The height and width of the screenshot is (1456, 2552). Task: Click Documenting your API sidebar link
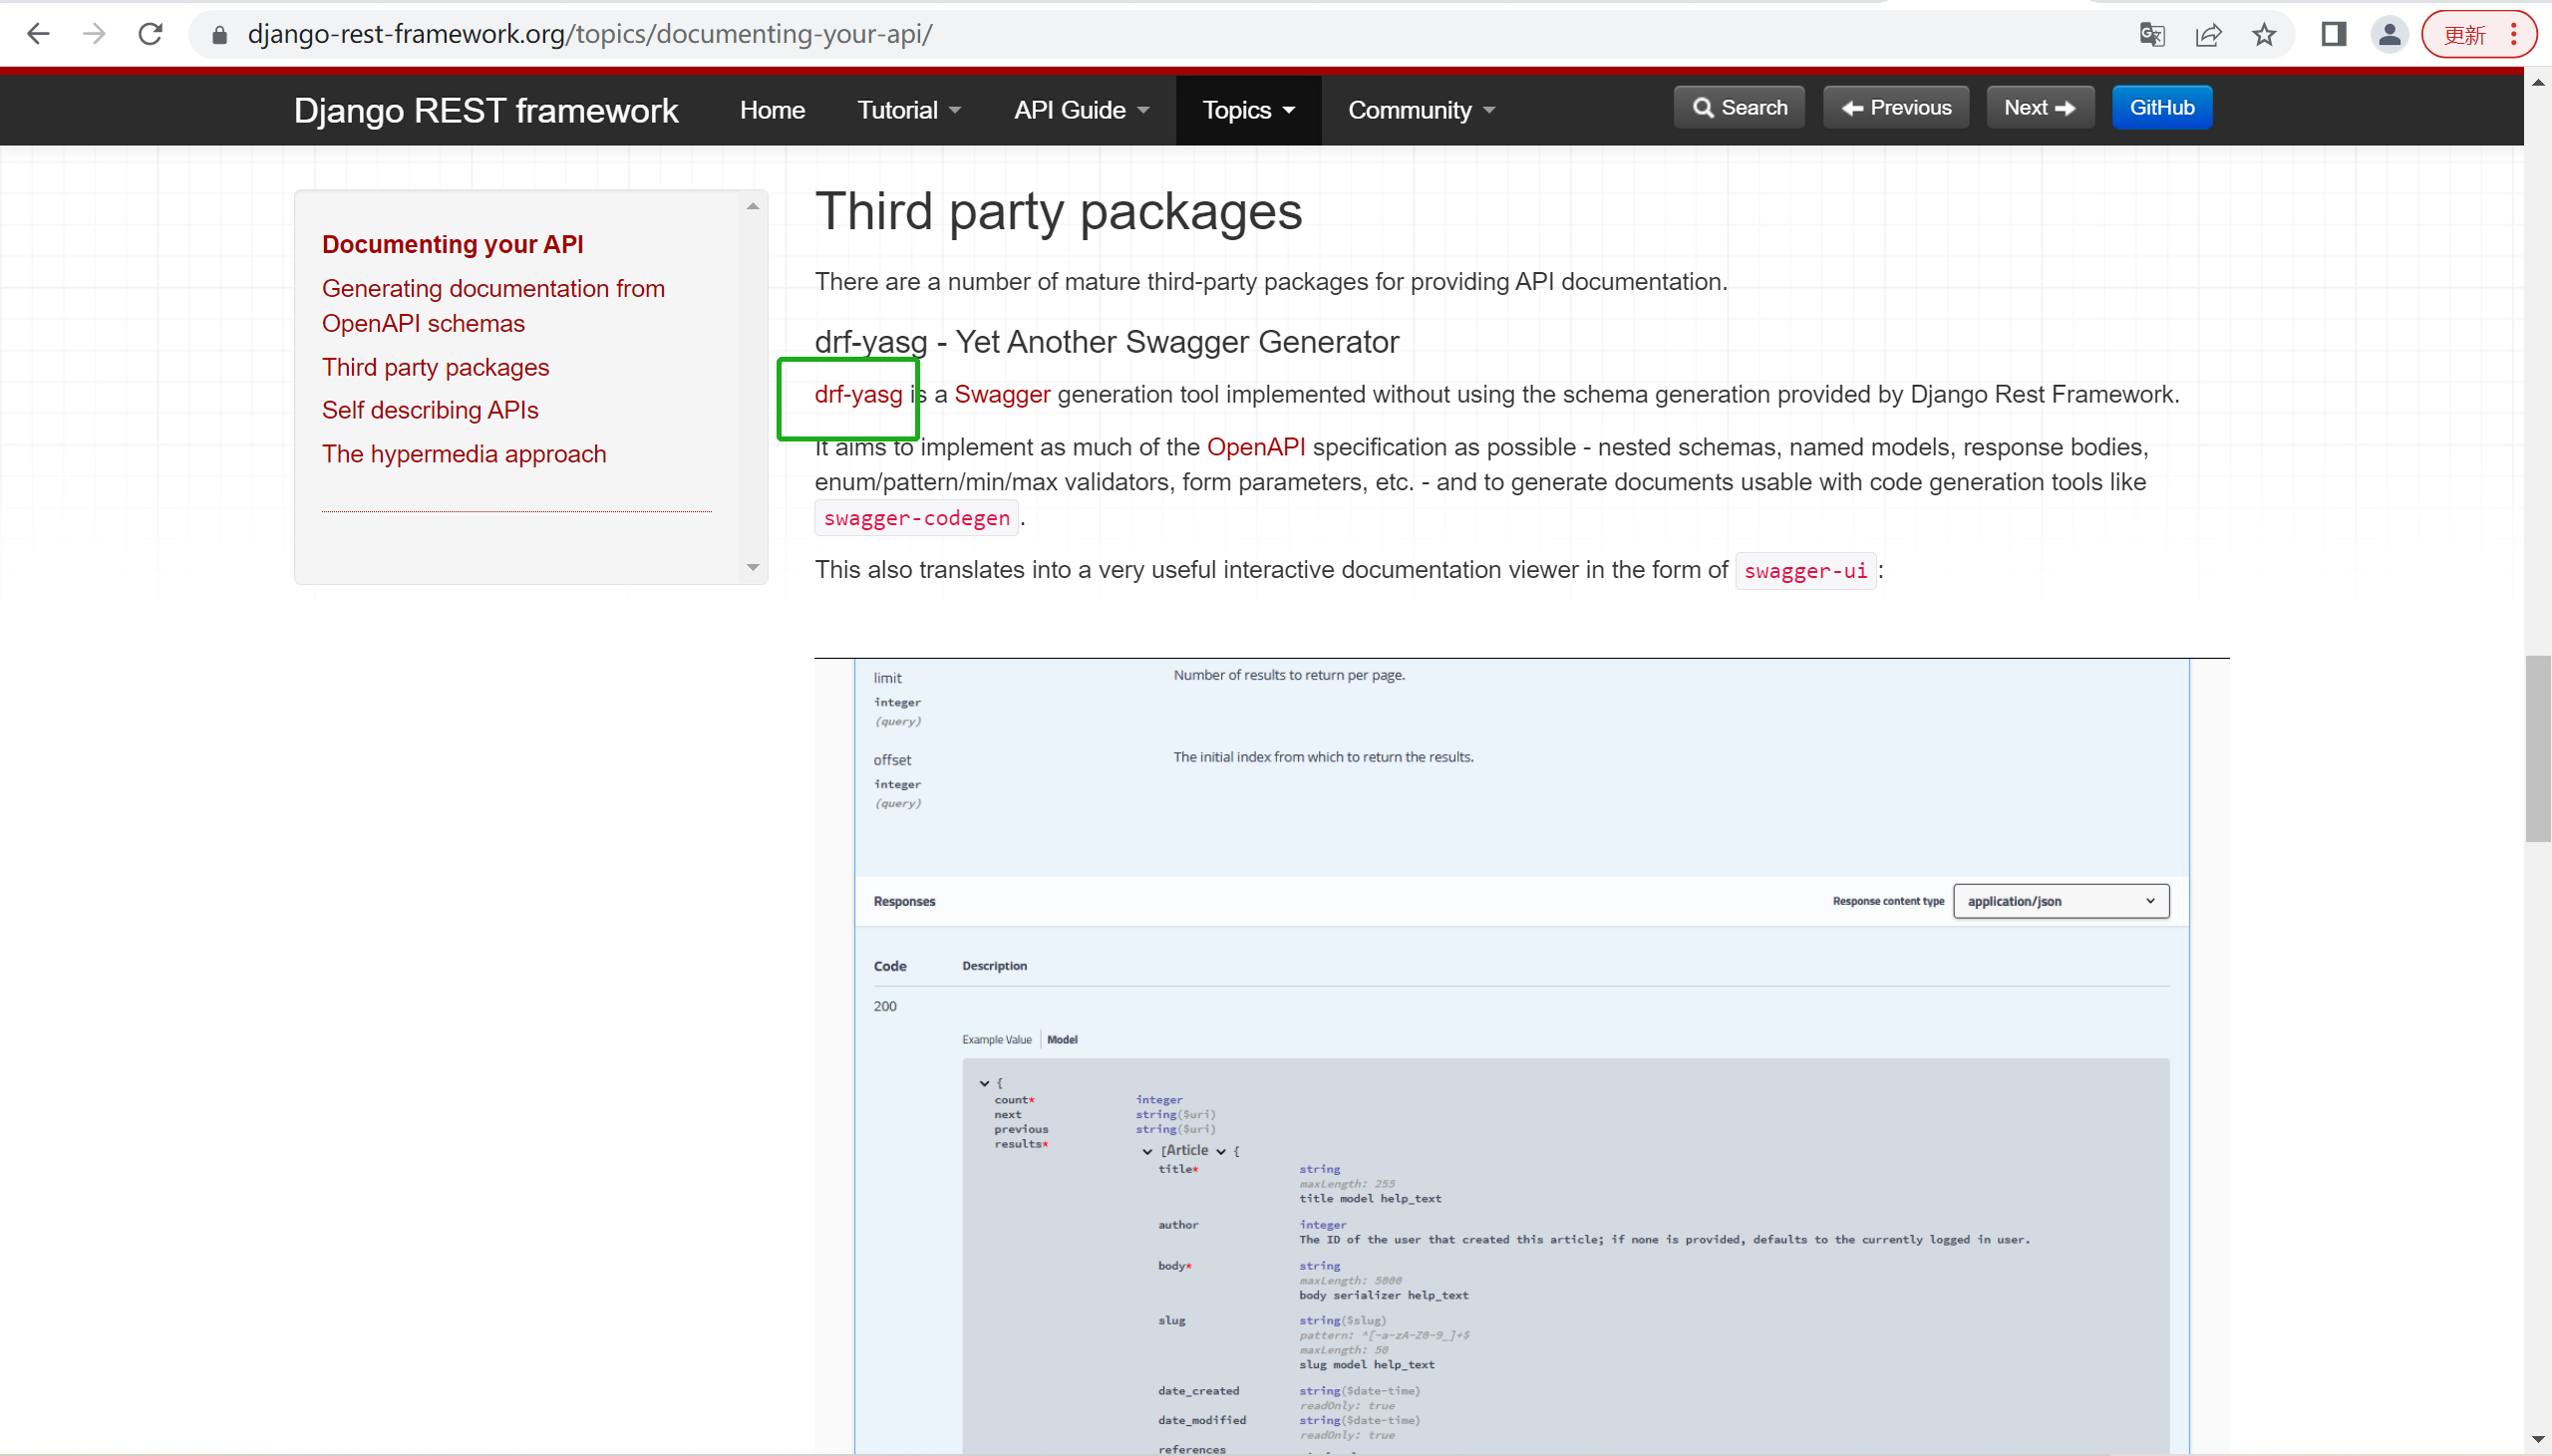452,244
